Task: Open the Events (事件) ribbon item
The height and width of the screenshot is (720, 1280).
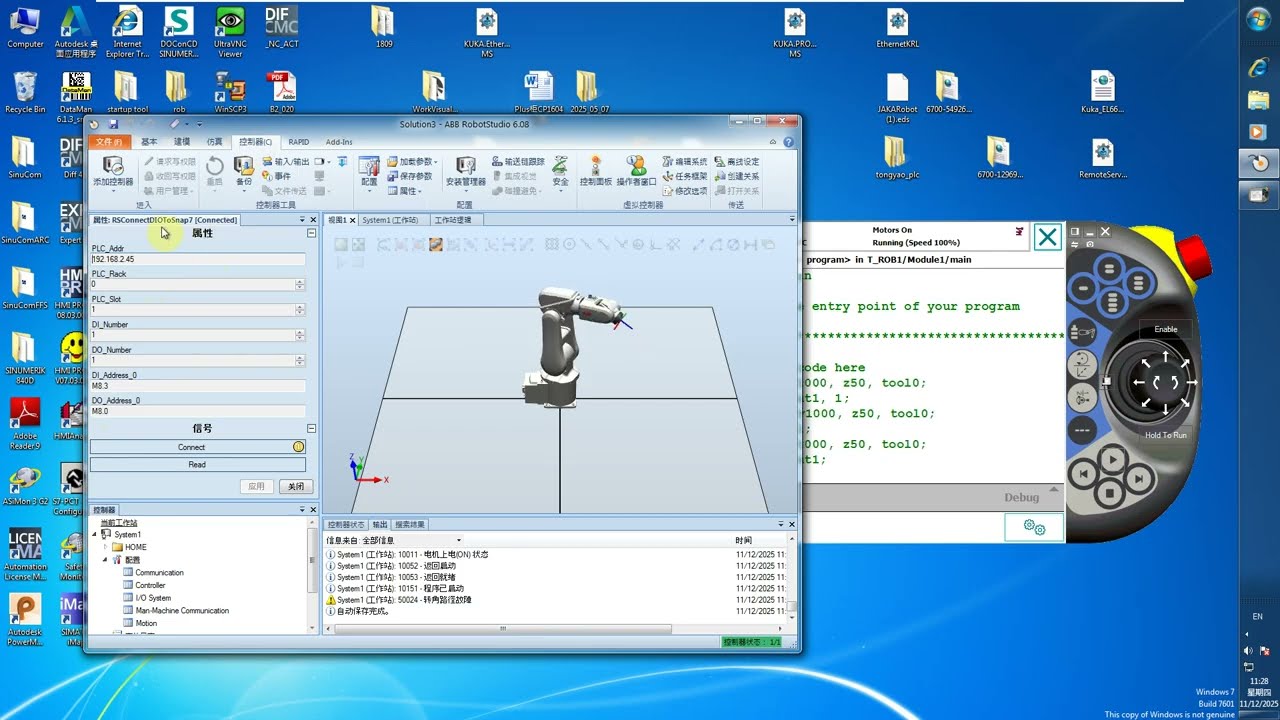Action: coord(277,176)
